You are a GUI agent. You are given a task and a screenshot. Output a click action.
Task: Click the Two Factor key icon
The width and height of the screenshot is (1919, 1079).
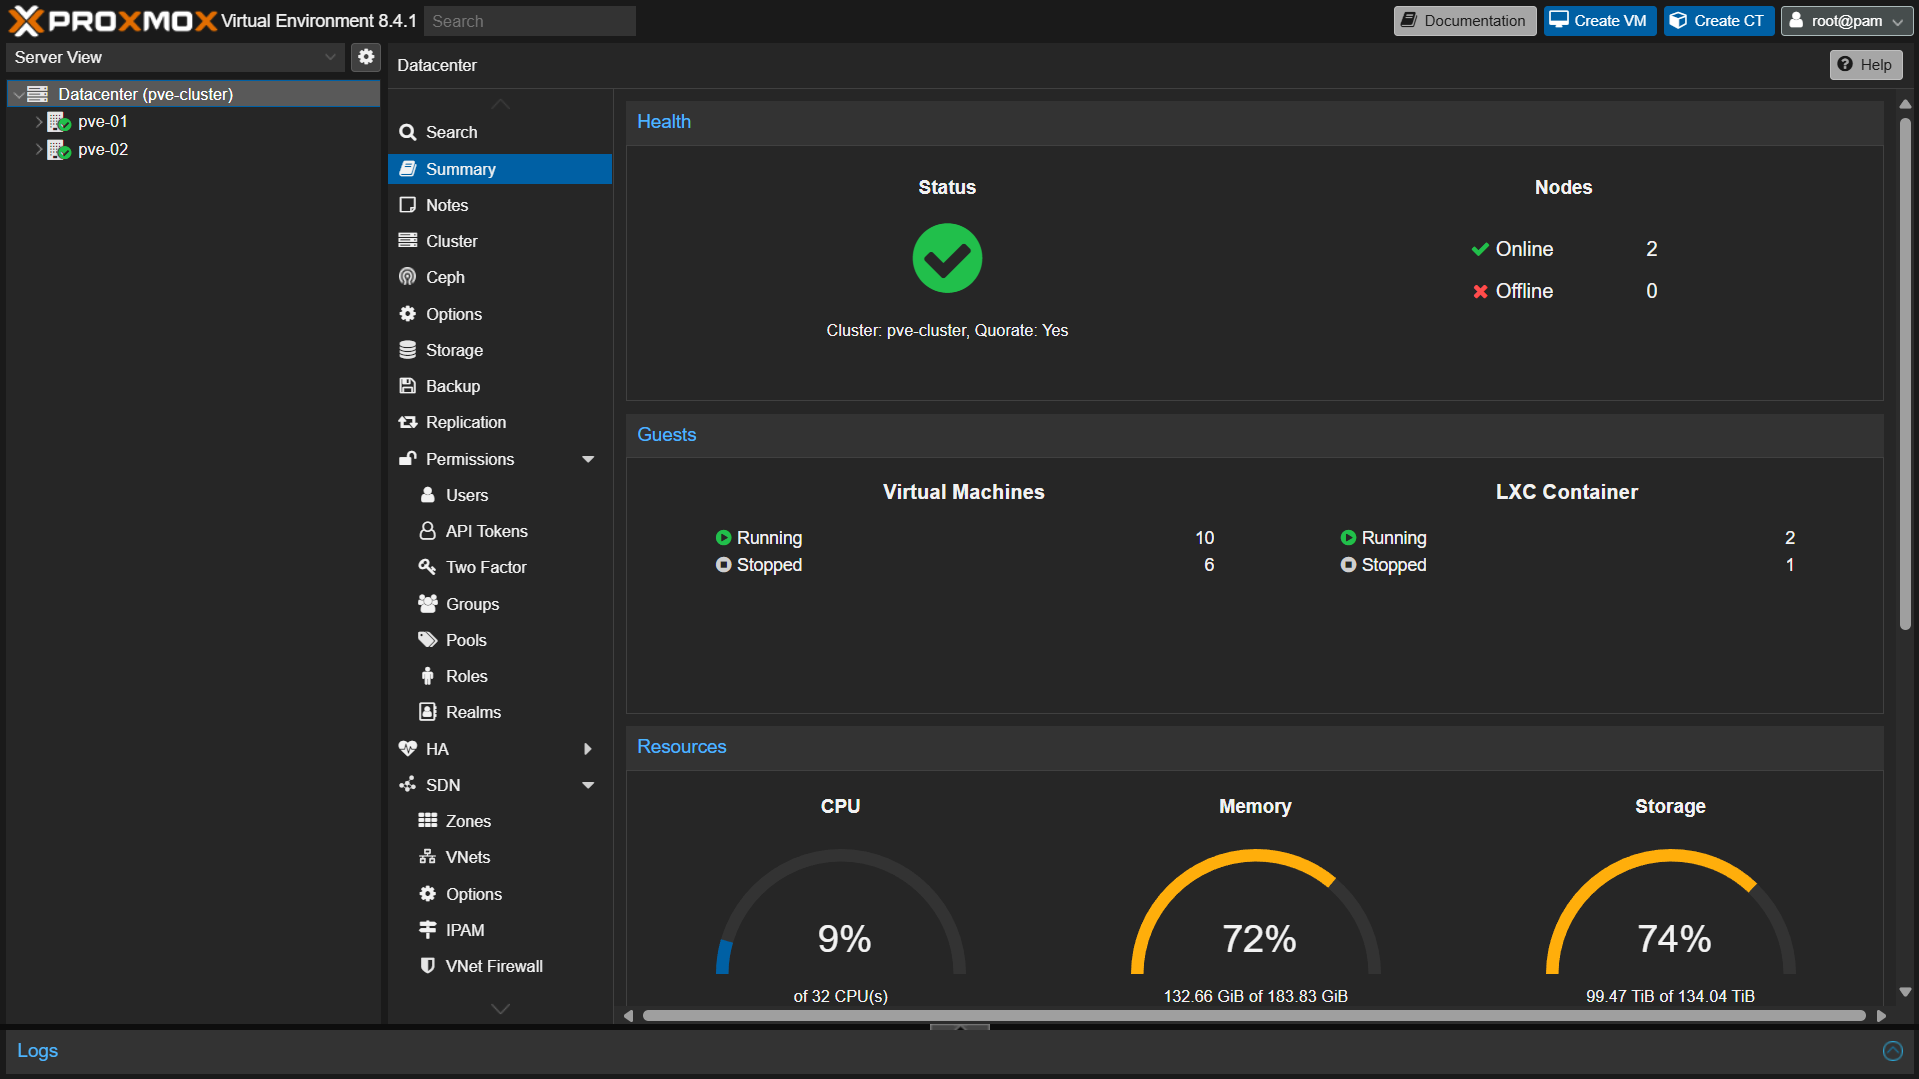pyautogui.click(x=428, y=567)
